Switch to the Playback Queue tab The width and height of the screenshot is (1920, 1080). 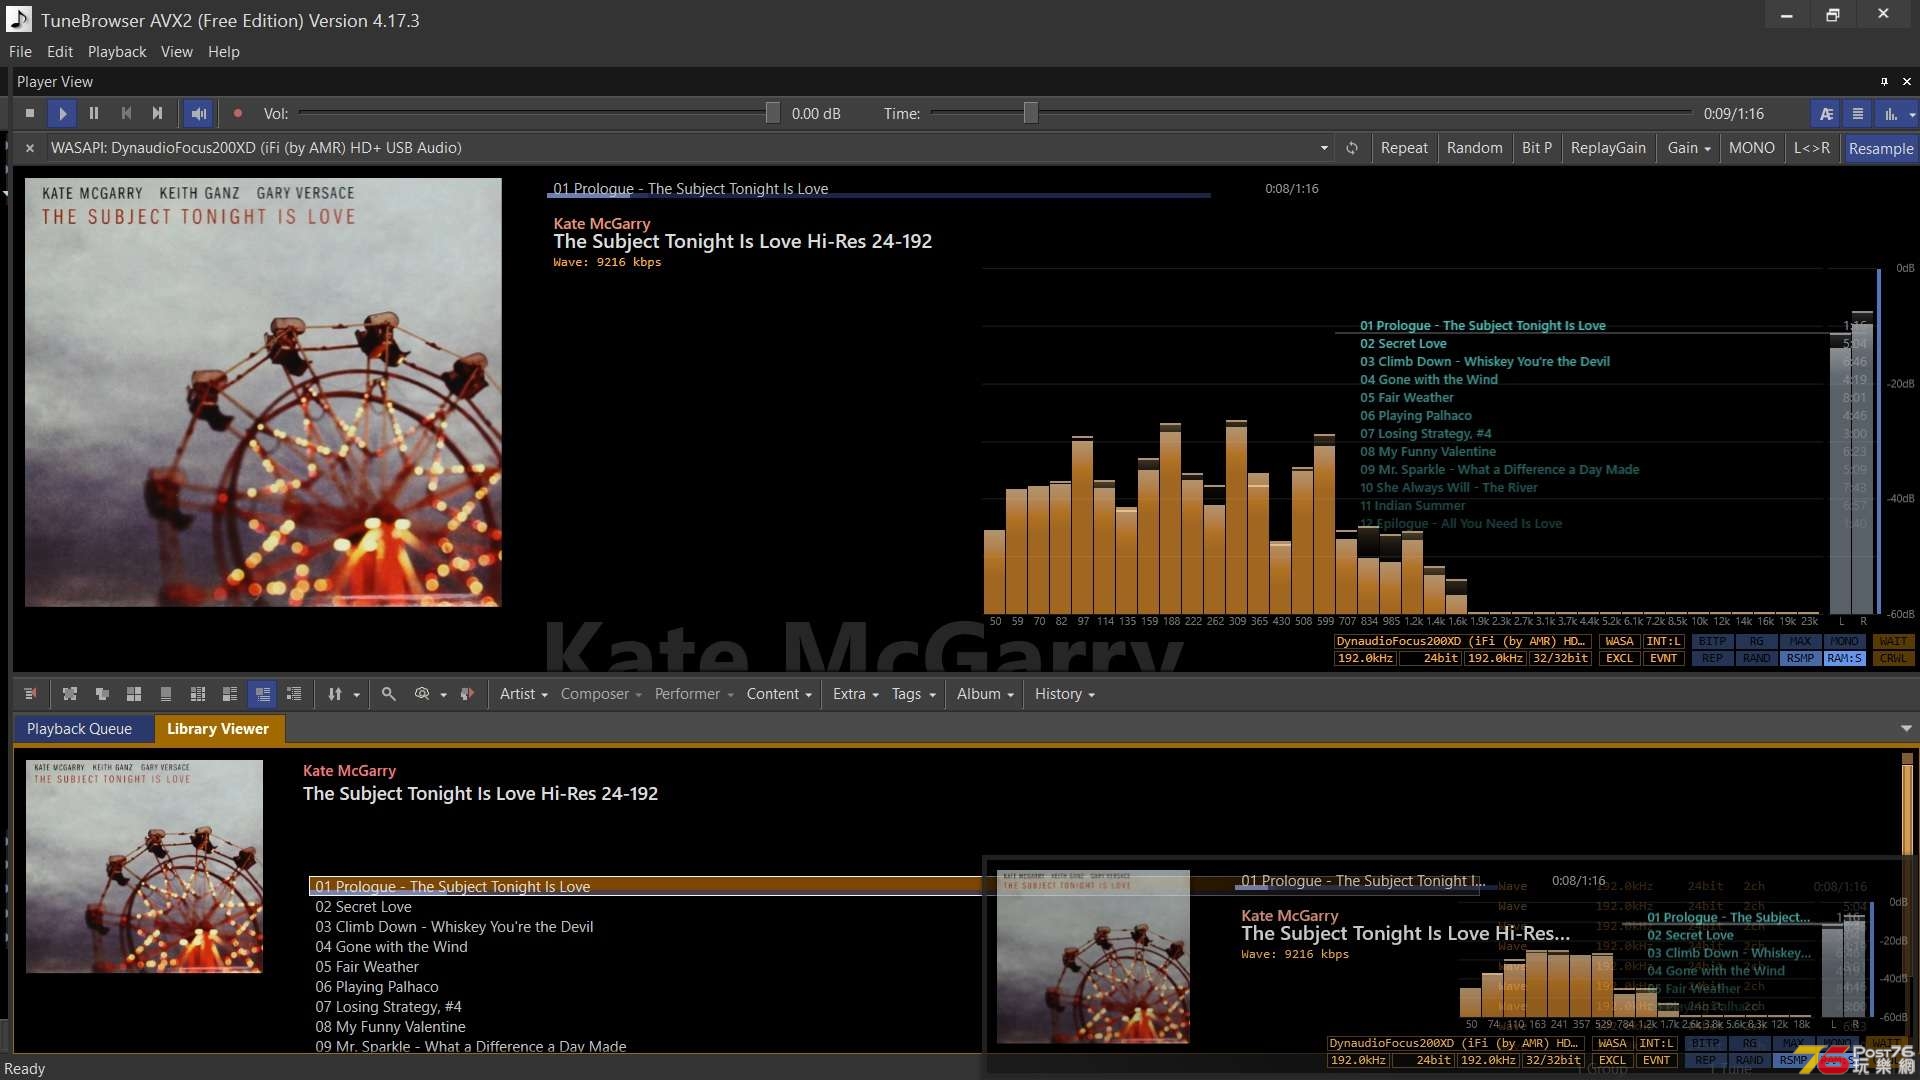(79, 729)
